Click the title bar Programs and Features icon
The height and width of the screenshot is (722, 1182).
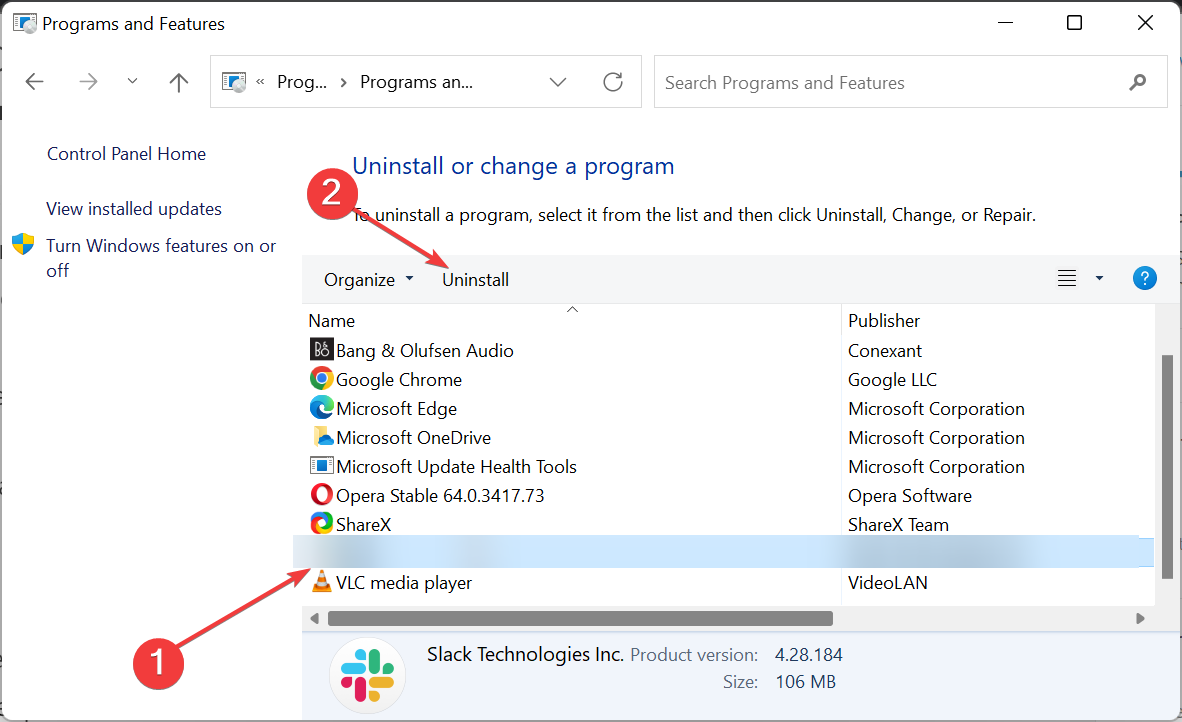[x=25, y=23]
